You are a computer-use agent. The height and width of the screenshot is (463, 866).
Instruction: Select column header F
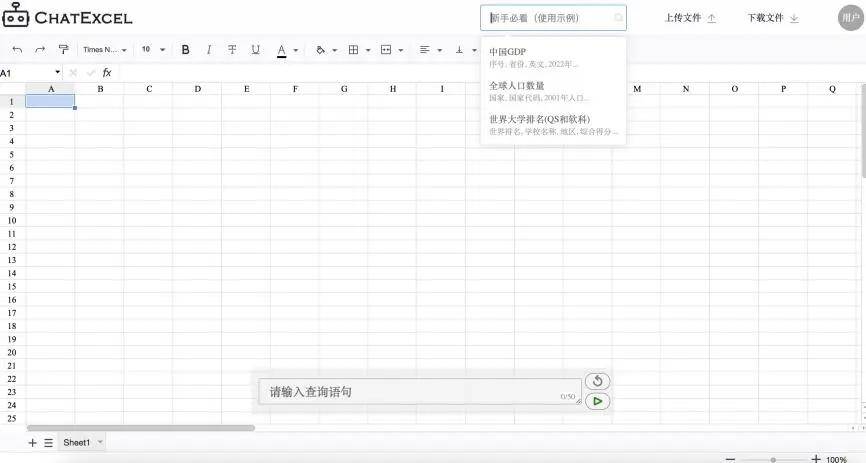295,88
